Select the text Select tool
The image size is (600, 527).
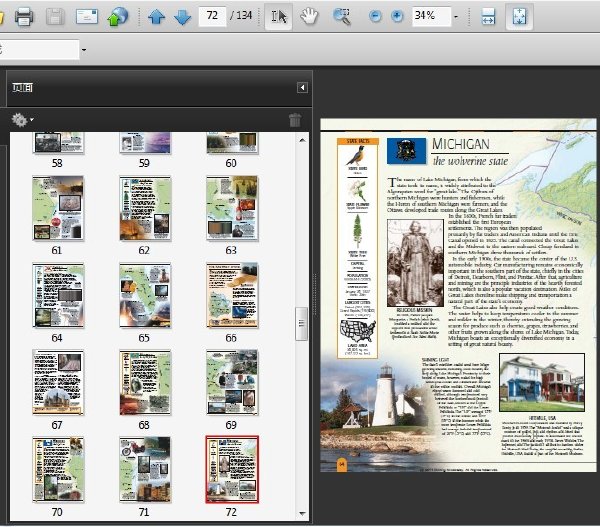pyautogui.click(x=279, y=16)
